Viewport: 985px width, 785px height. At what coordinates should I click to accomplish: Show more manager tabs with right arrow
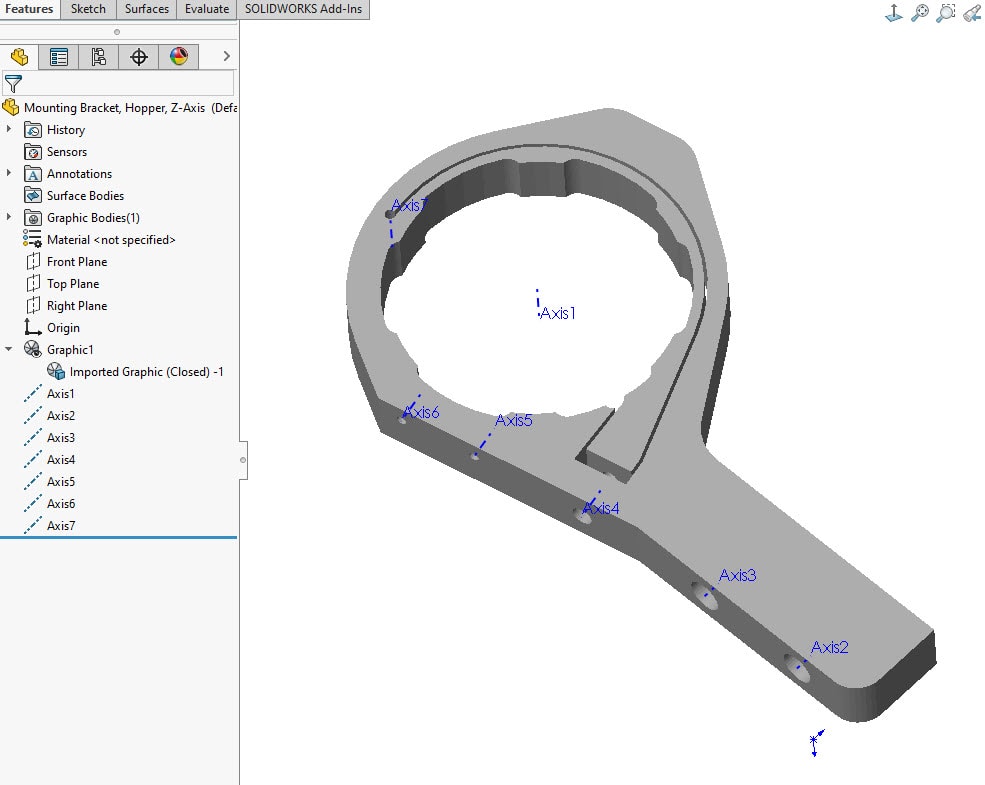click(x=227, y=57)
